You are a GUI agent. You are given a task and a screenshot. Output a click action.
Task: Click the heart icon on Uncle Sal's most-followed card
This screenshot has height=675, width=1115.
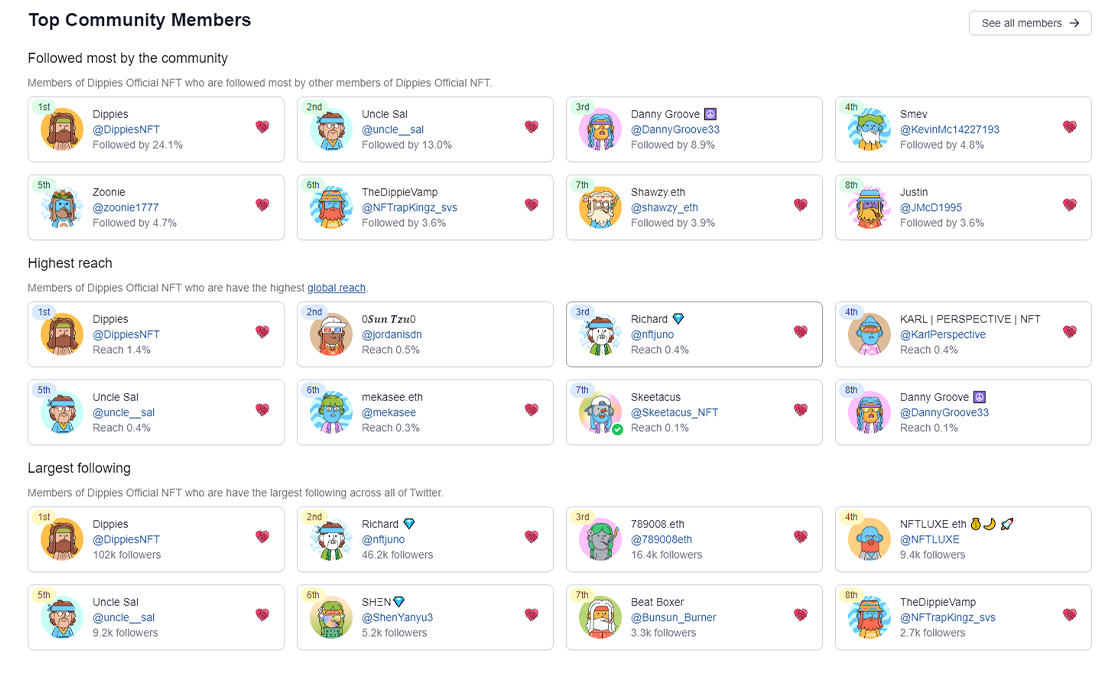point(531,127)
